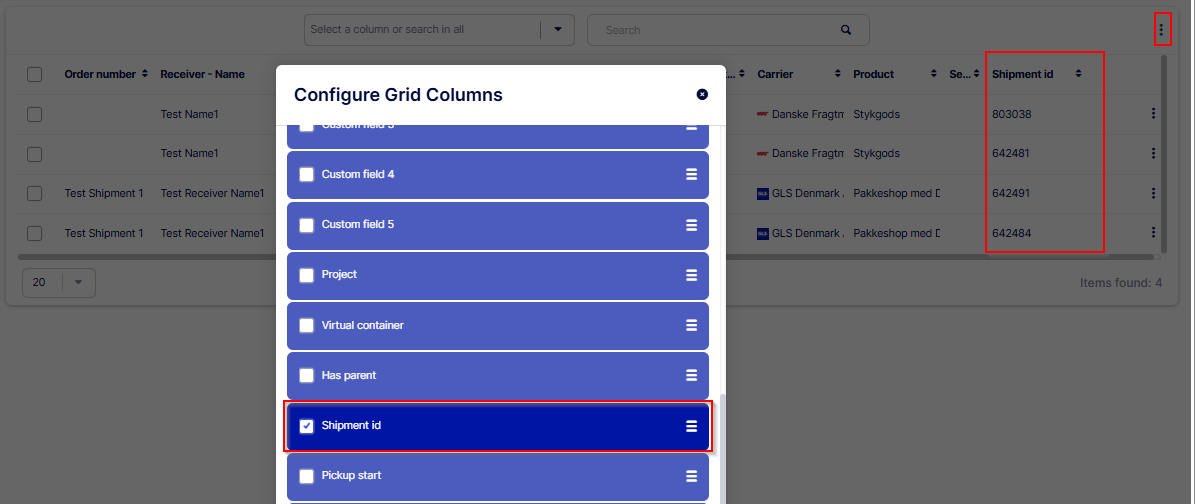Click the Product column header
The image size is (1195, 504).
click(873, 74)
